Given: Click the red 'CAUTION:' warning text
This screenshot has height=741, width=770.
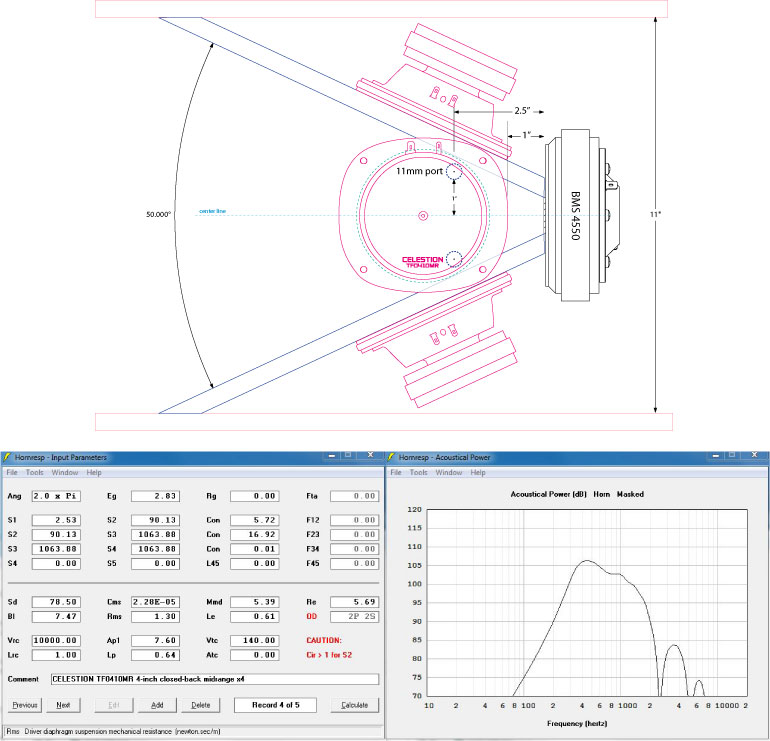Looking at the screenshot, I should click(324, 640).
